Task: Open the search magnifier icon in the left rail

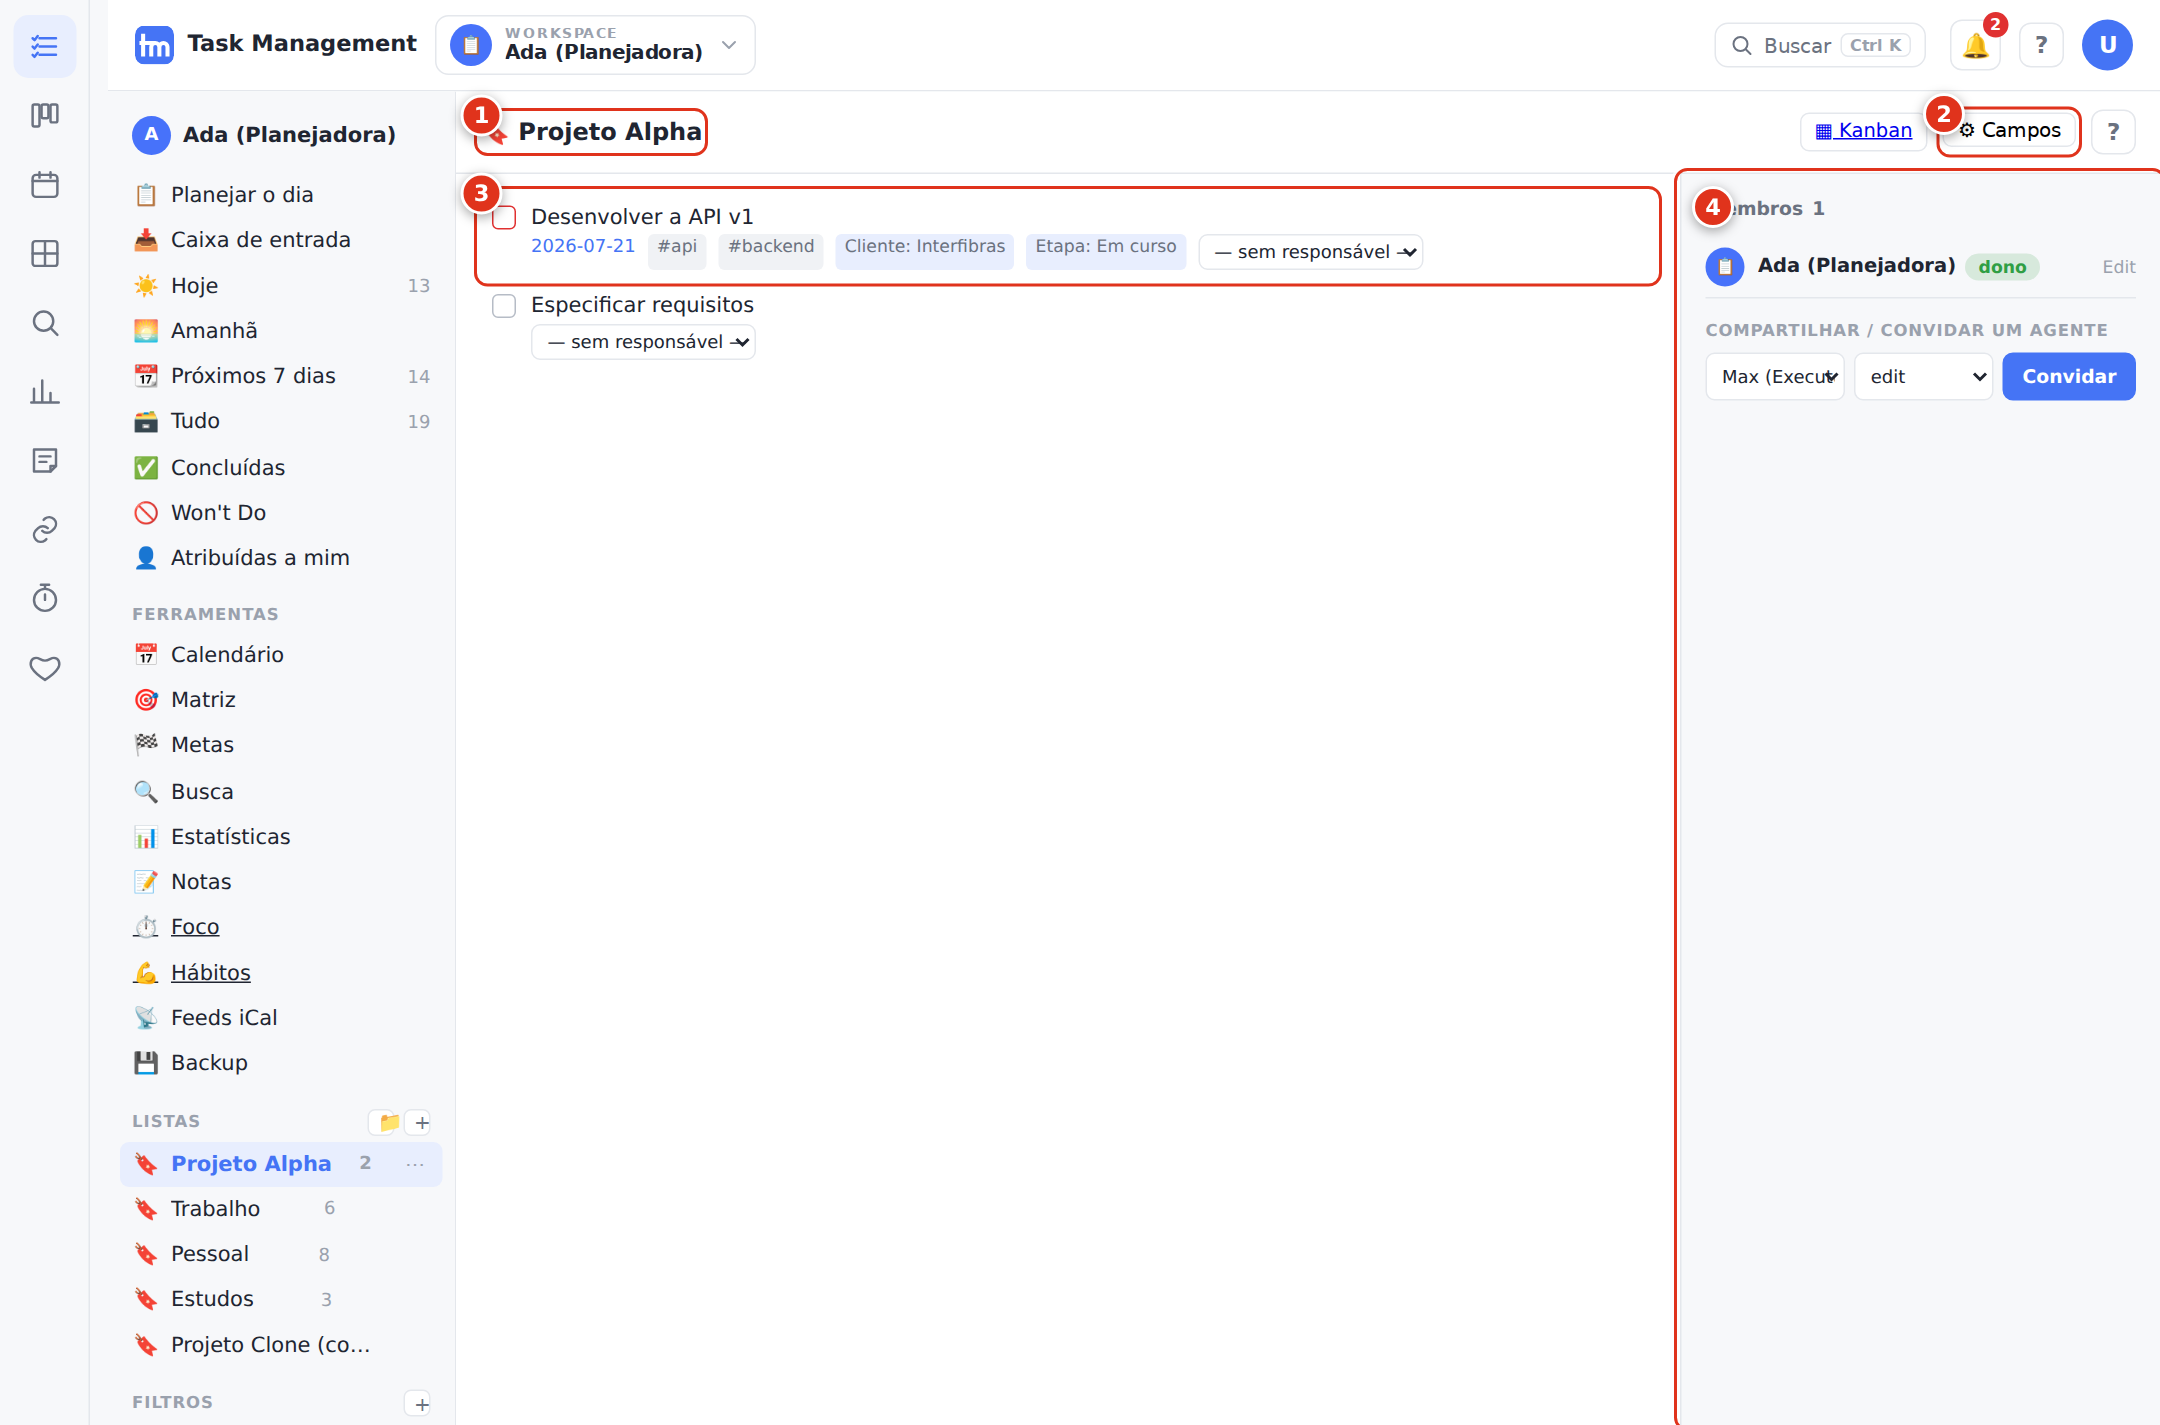Action: 45,323
